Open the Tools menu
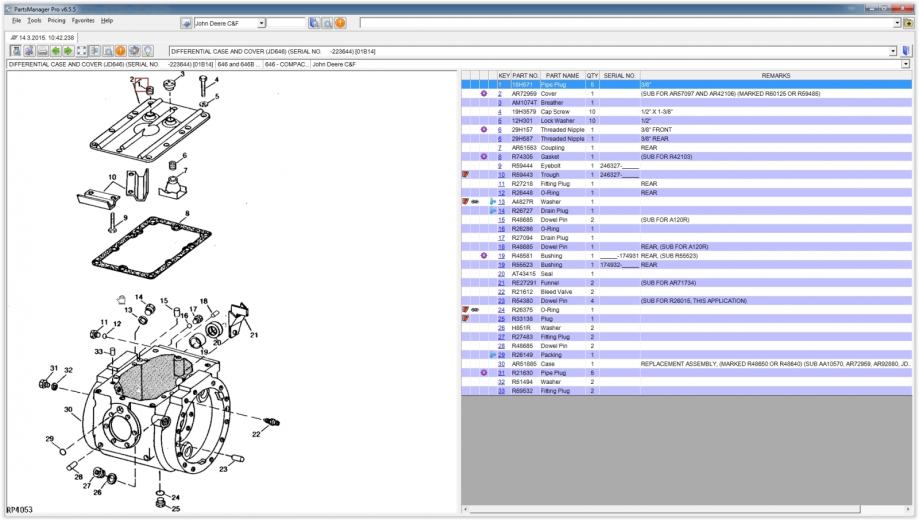 click(35, 20)
